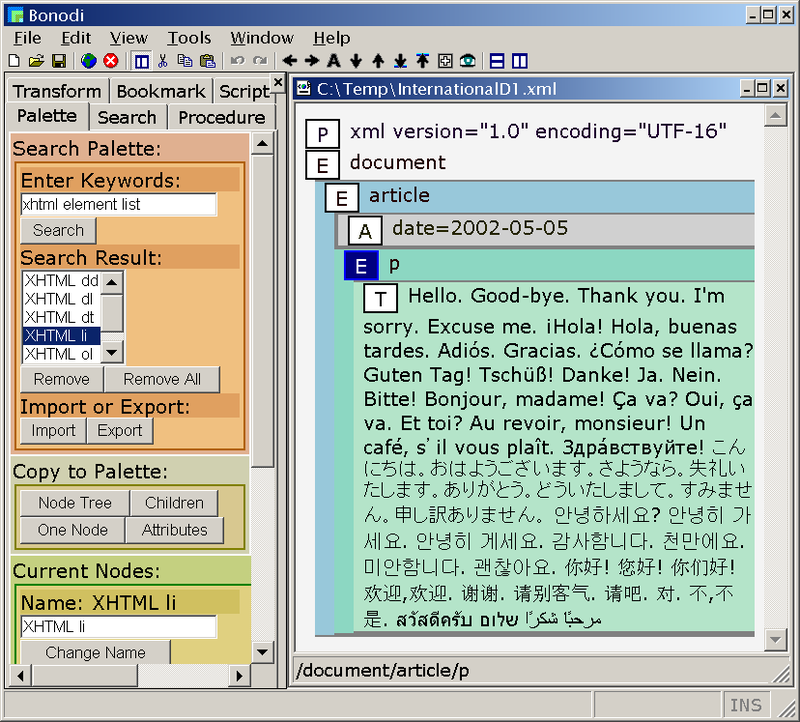Click the Export button
This screenshot has width=800, height=722.
[x=119, y=431]
